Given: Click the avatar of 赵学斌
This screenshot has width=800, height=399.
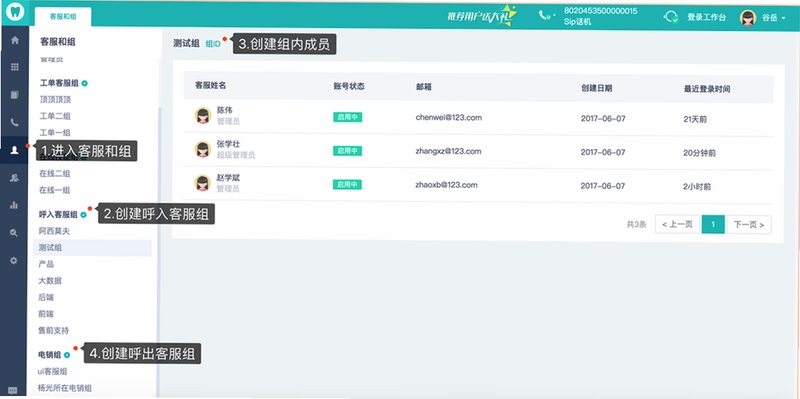Looking at the screenshot, I should click(203, 183).
